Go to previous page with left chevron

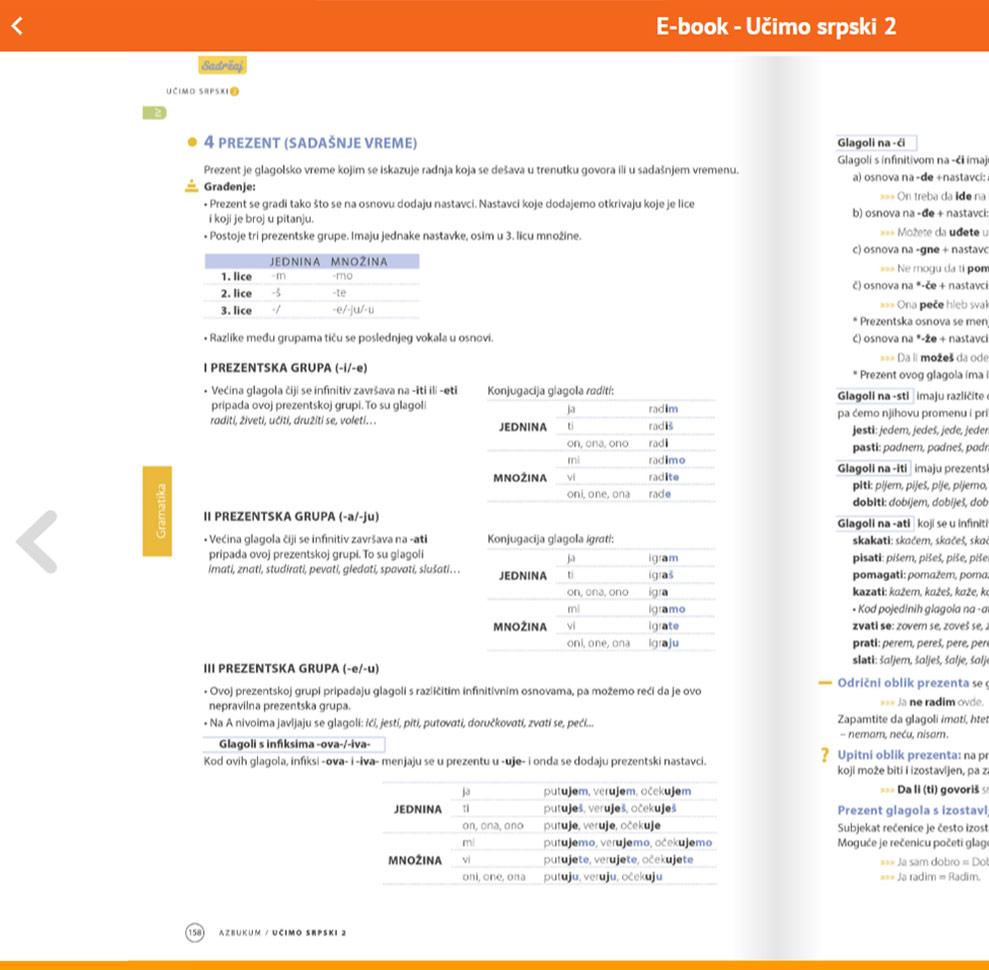pos(37,542)
